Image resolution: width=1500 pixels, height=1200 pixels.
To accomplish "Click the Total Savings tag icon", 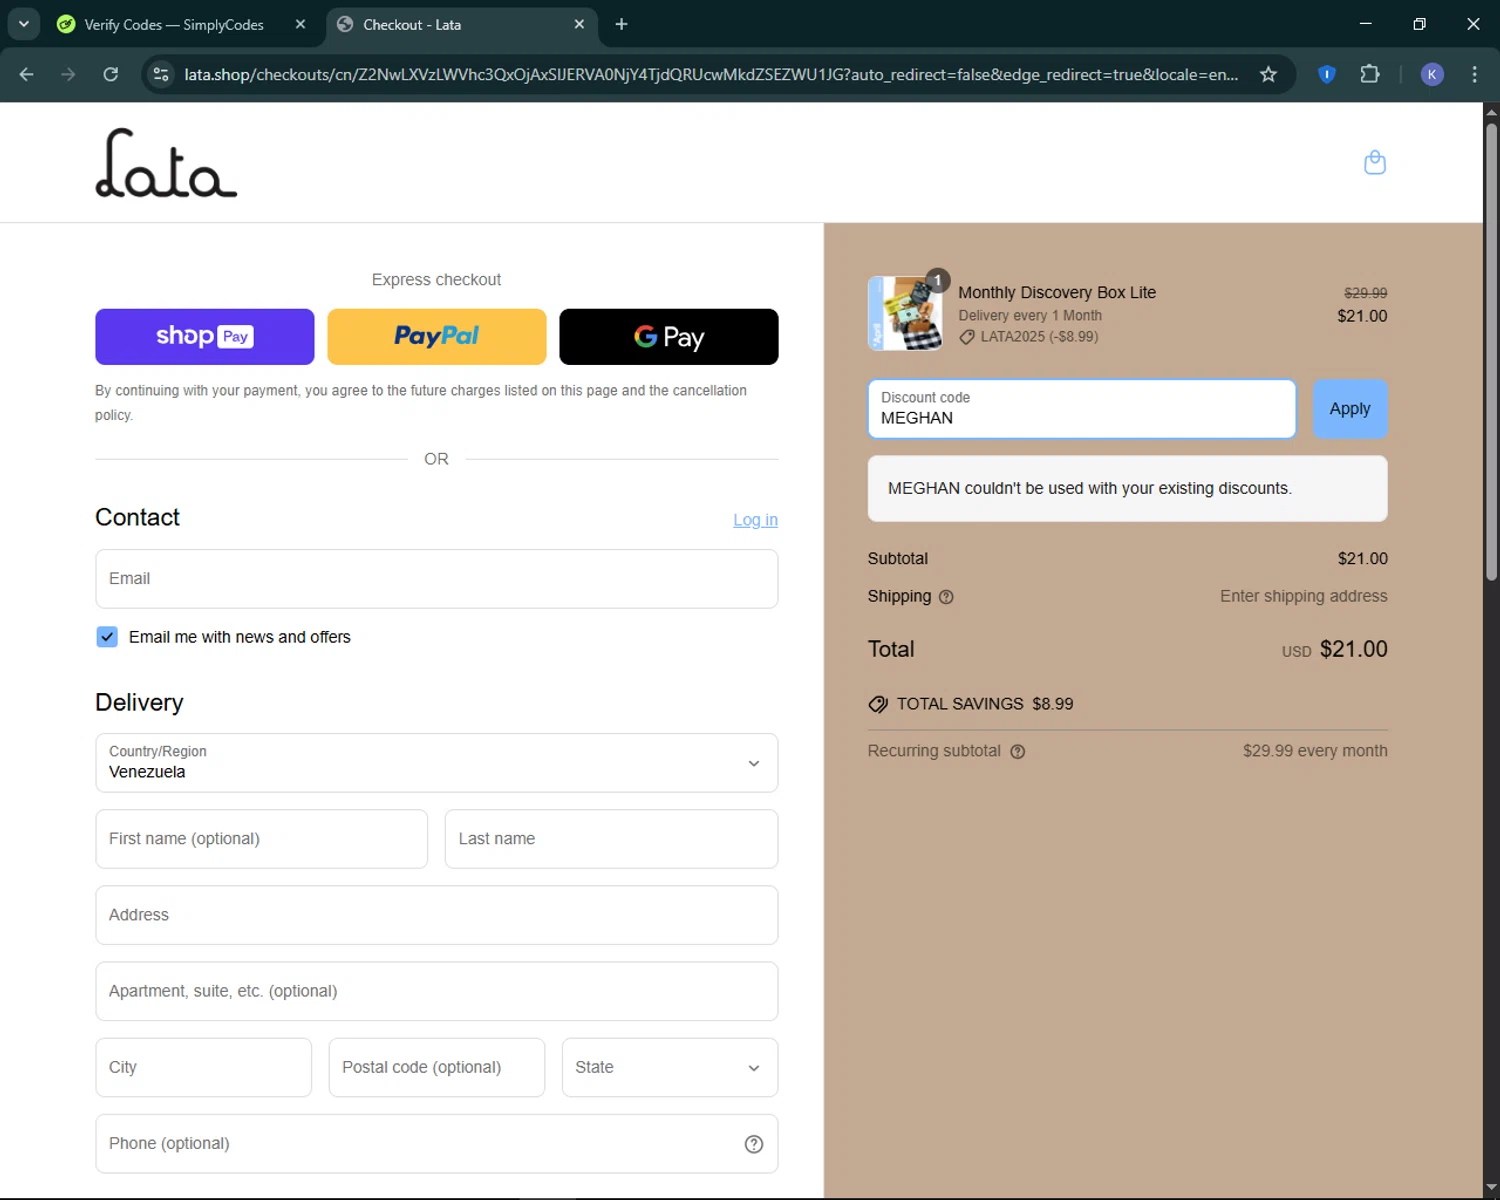I will 878,704.
